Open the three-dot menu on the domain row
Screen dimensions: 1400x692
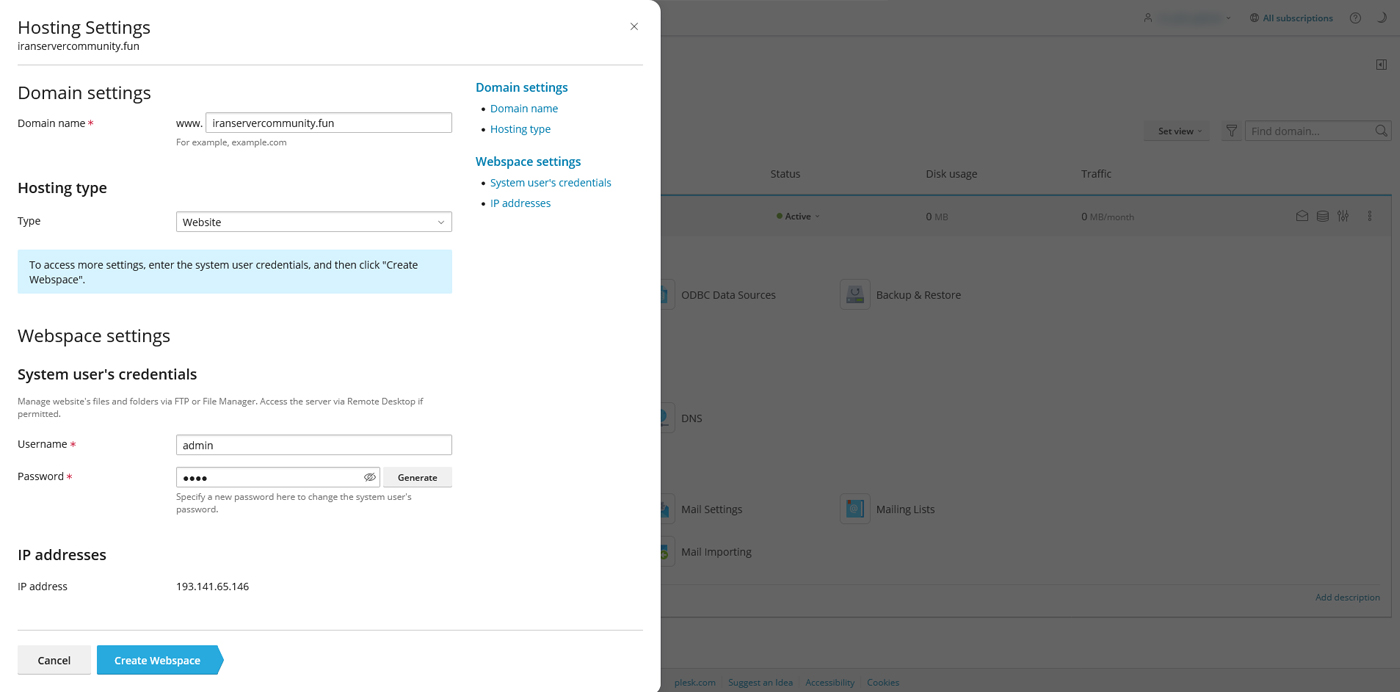click(x=1369, y=215)
